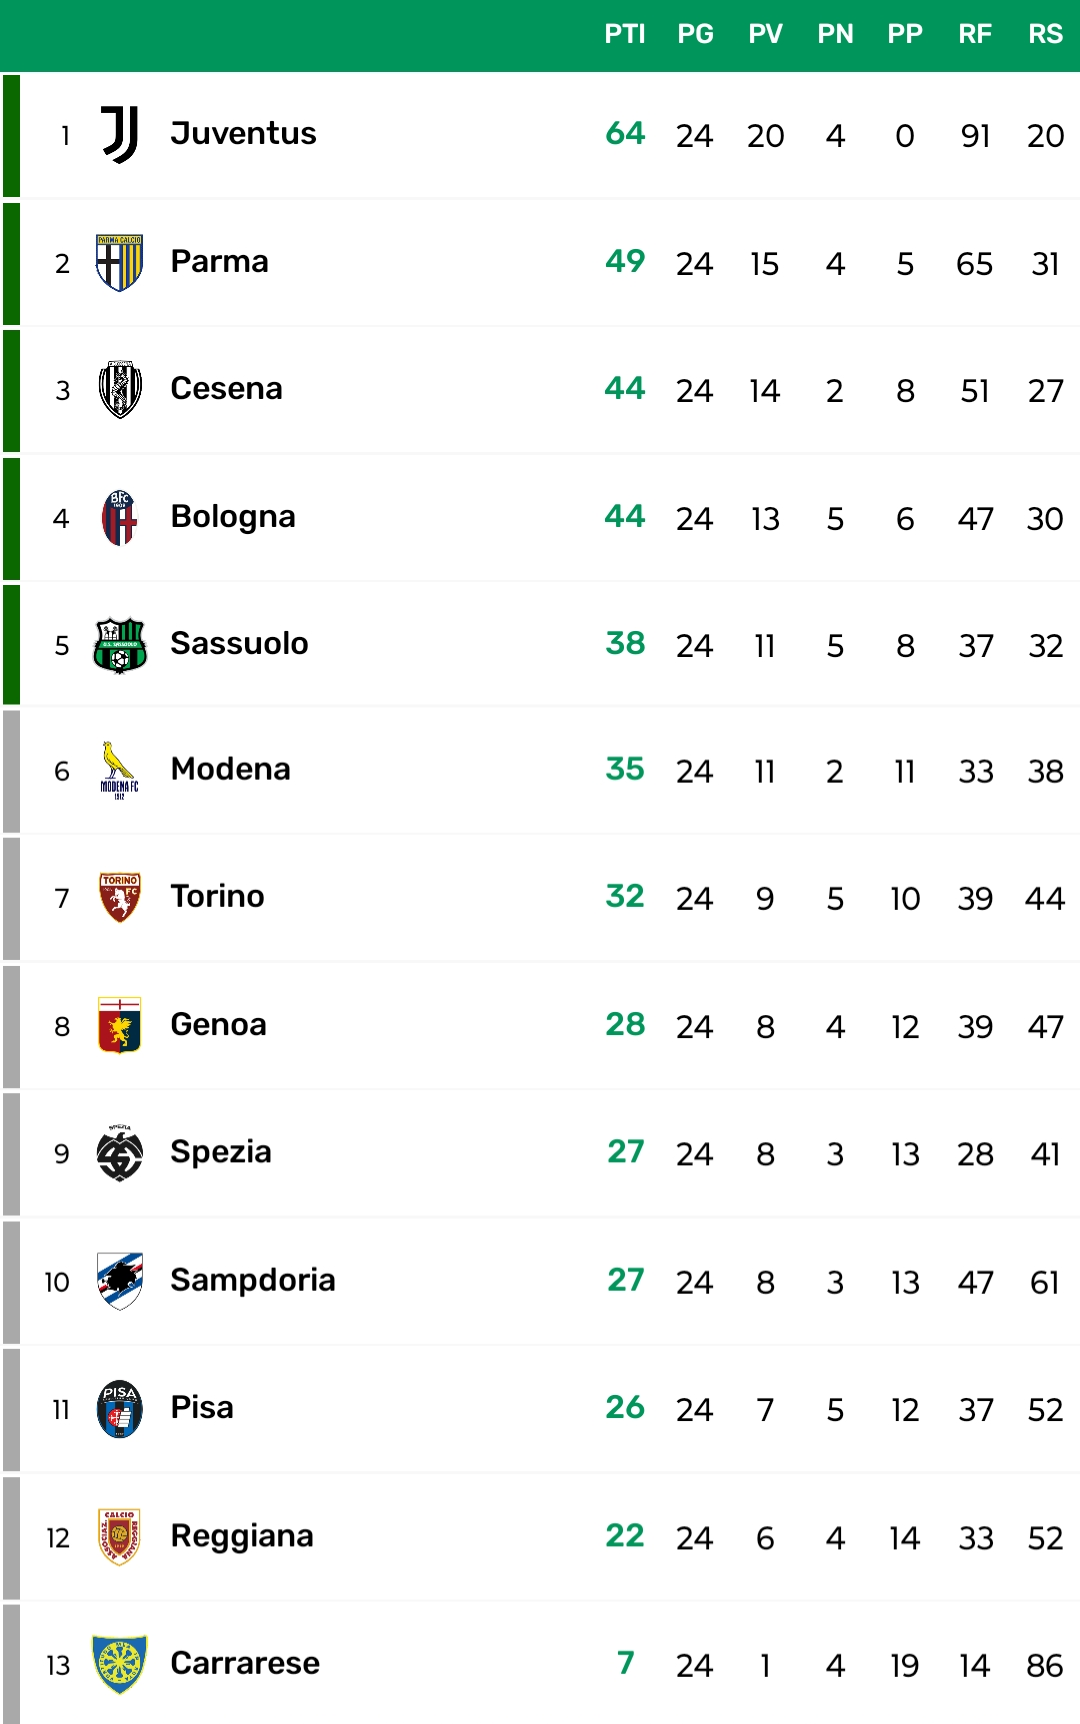Click the Genoa club crest
Viewport: 1080px width, 1724px height.
point(120,1025)
